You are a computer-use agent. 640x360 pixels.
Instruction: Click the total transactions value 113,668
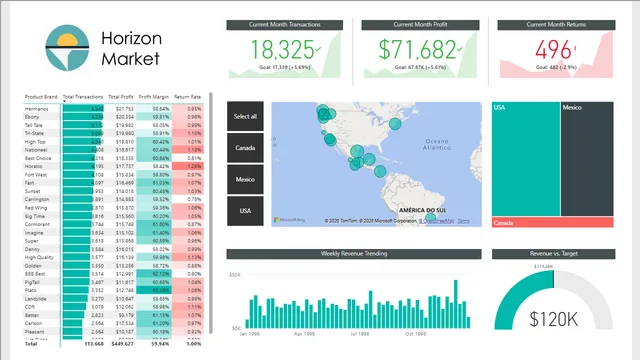[x=93, y=344]
